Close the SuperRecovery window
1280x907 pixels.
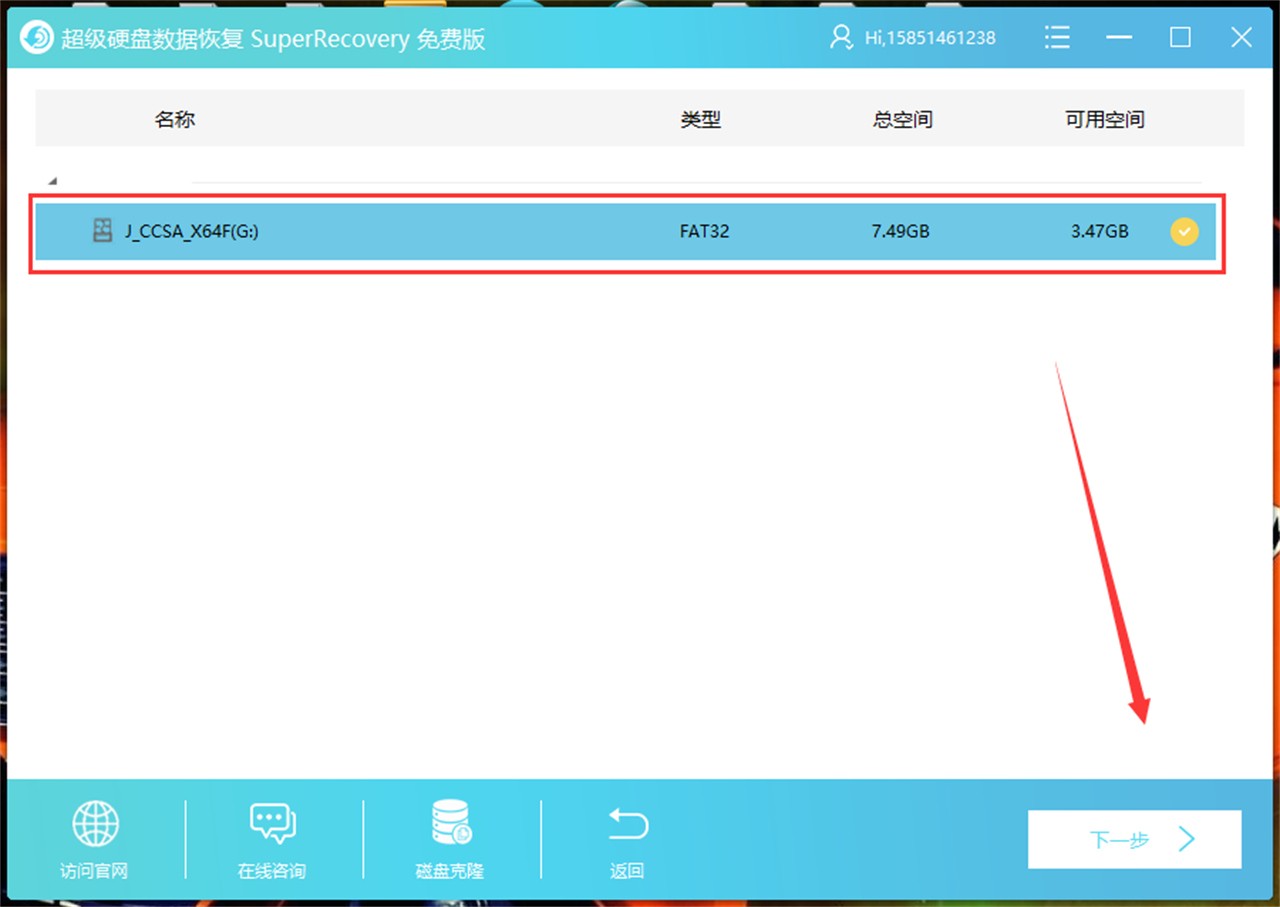pos(1241,38)
